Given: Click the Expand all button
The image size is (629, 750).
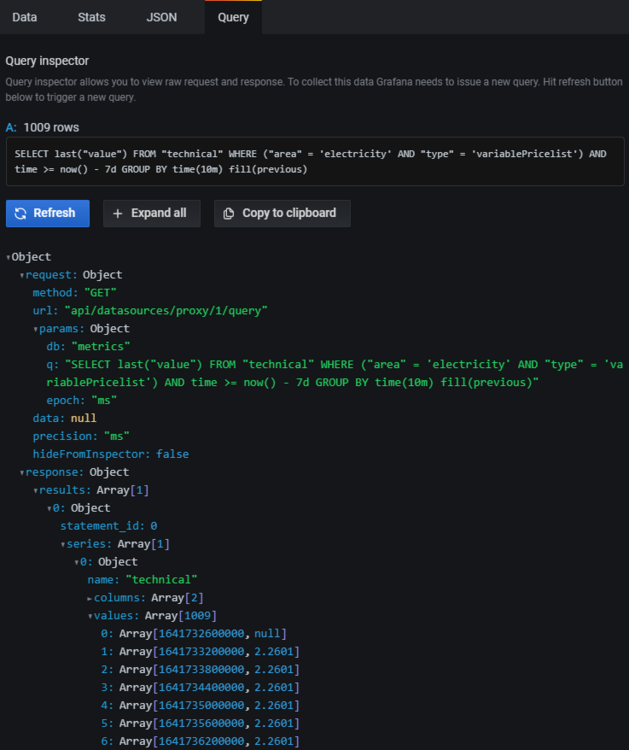Looking at the screenshot, I should click(x=152, y=213).
